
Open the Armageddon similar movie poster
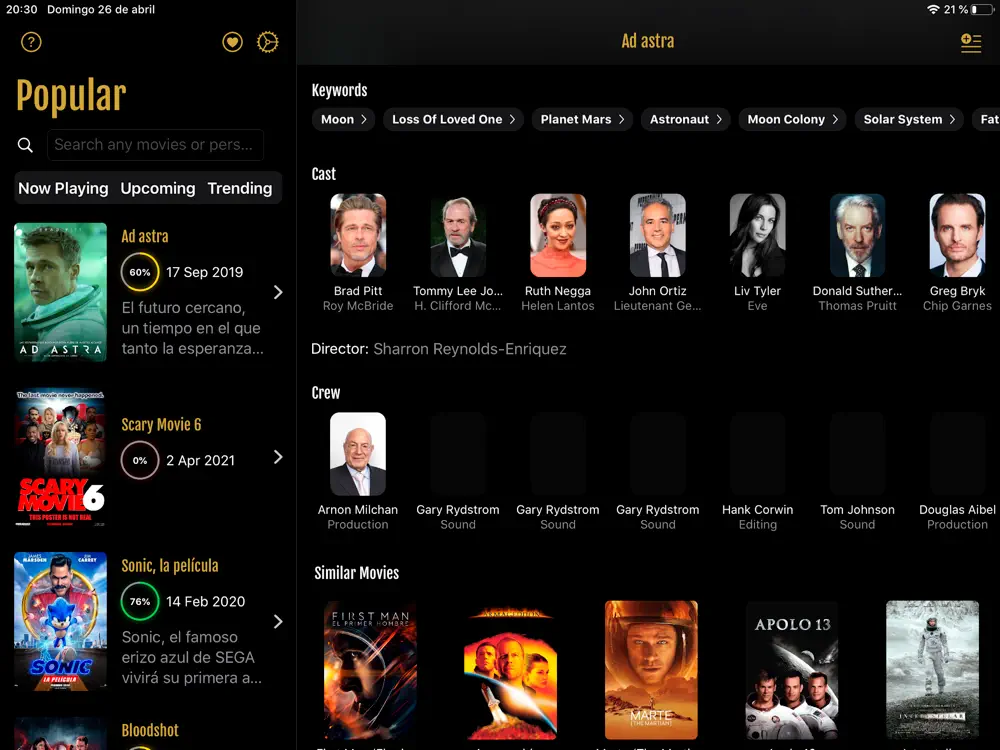[510, 670]
